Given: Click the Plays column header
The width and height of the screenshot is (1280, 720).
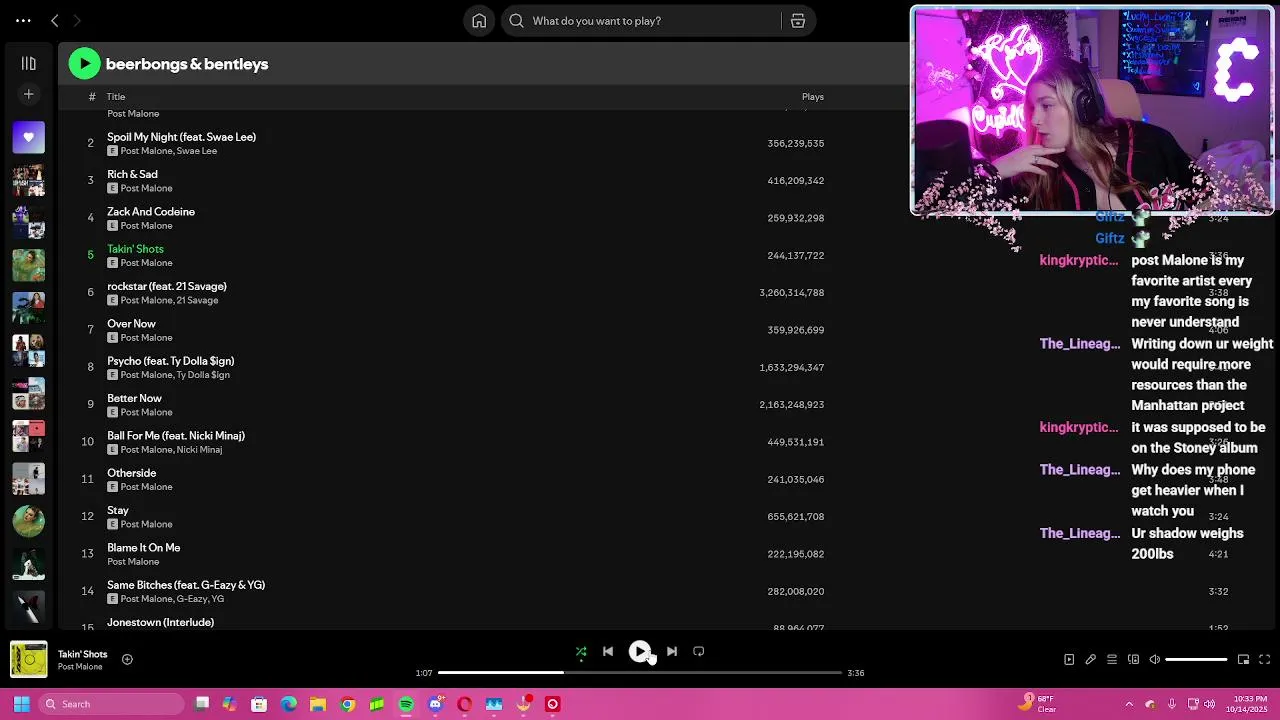Looking at the screenshot, I should pyautogui.click(x=812, y=97).
